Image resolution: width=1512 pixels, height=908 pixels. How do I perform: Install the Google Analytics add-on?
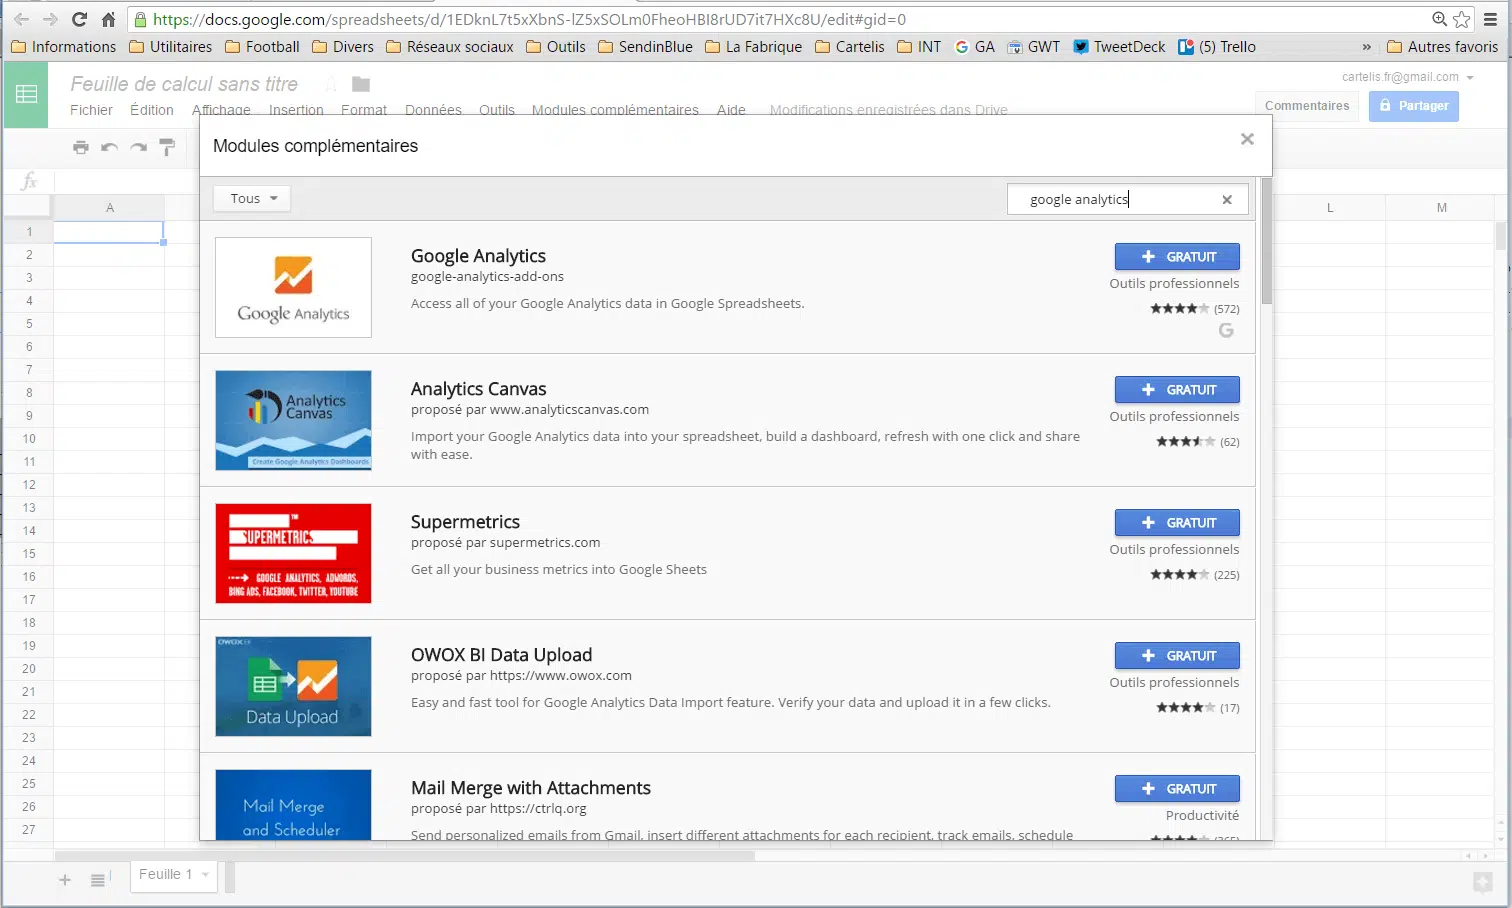point(1177,257)
